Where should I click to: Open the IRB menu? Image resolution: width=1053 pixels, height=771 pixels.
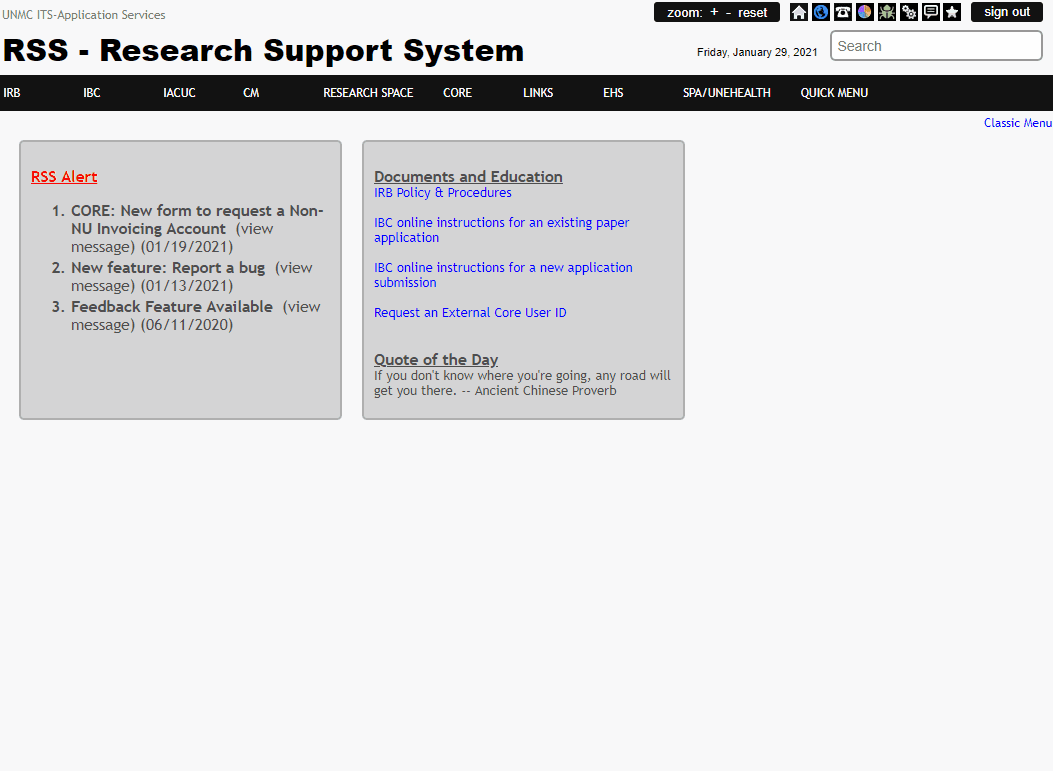(12, 93)
